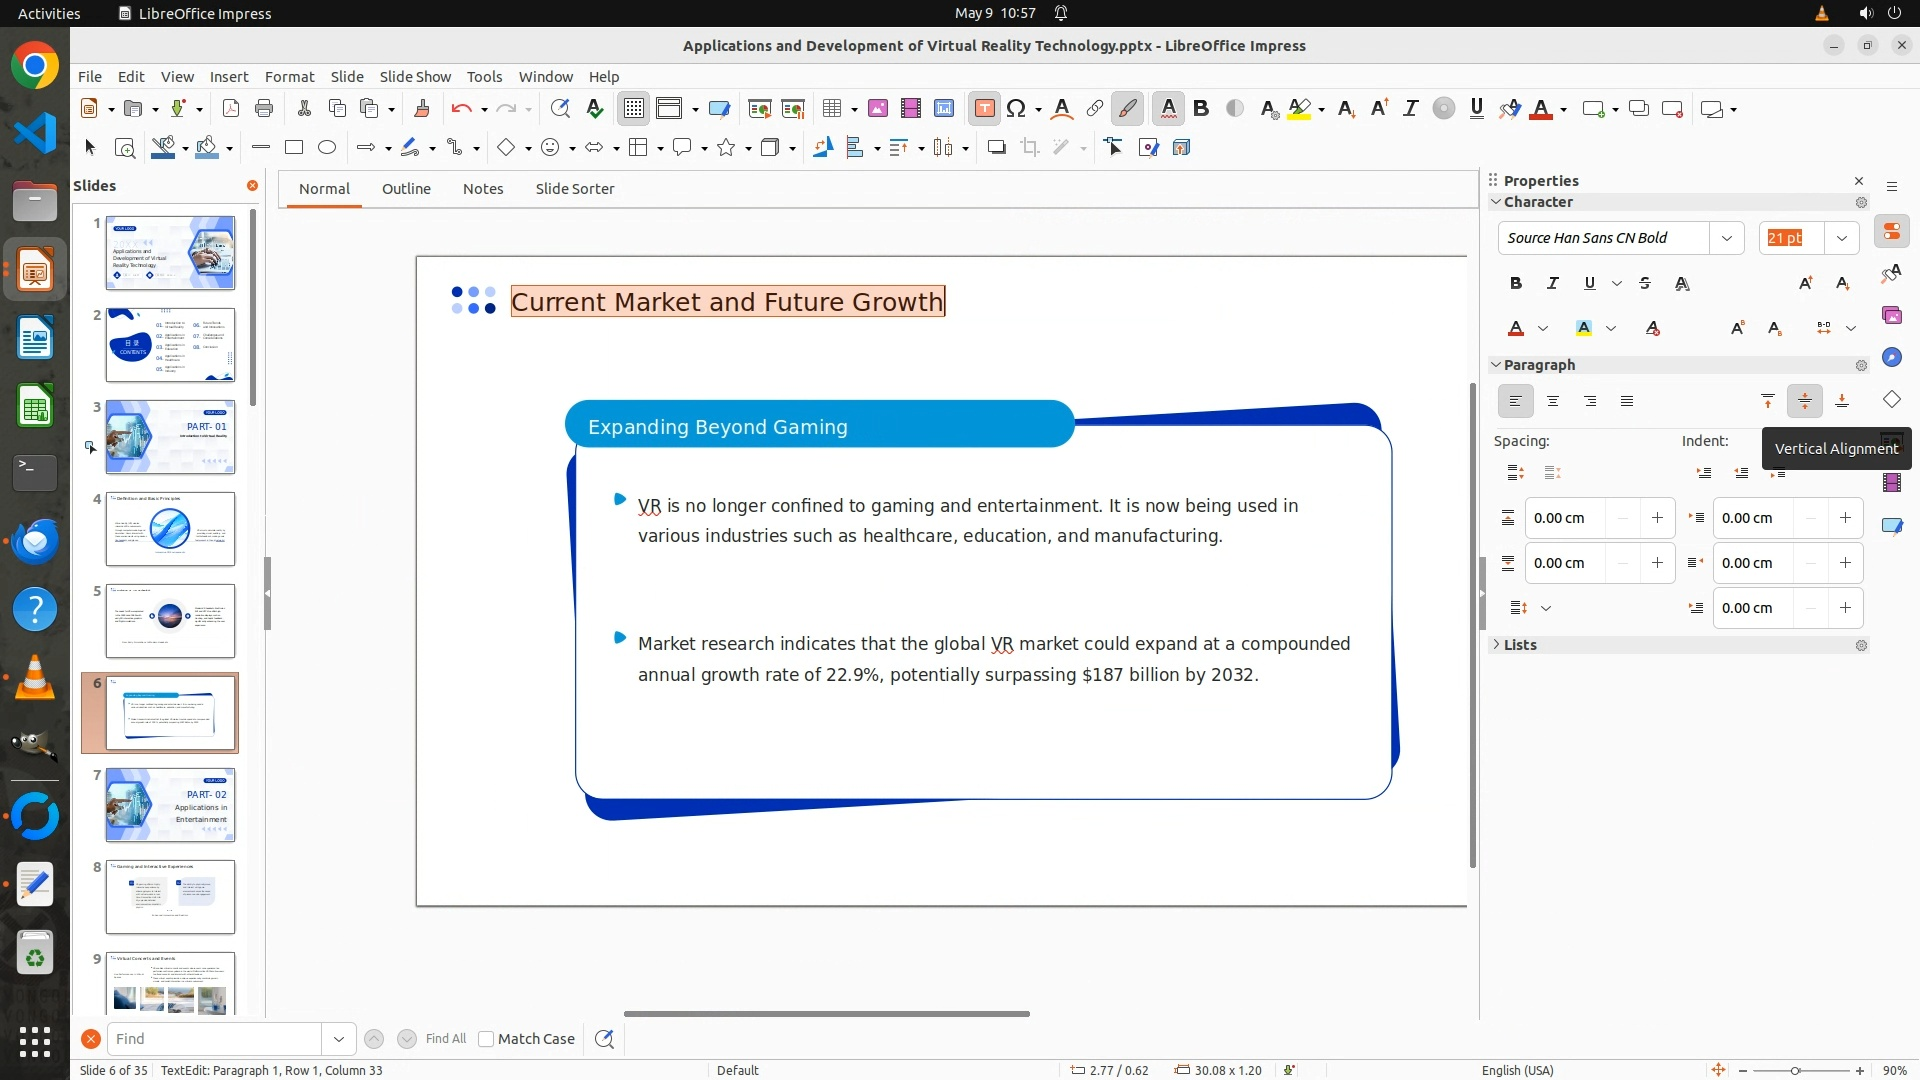This screenshot has width=1920, height=1080.
Task: Expand the Lists section
Action: [x=1520, y=645]
